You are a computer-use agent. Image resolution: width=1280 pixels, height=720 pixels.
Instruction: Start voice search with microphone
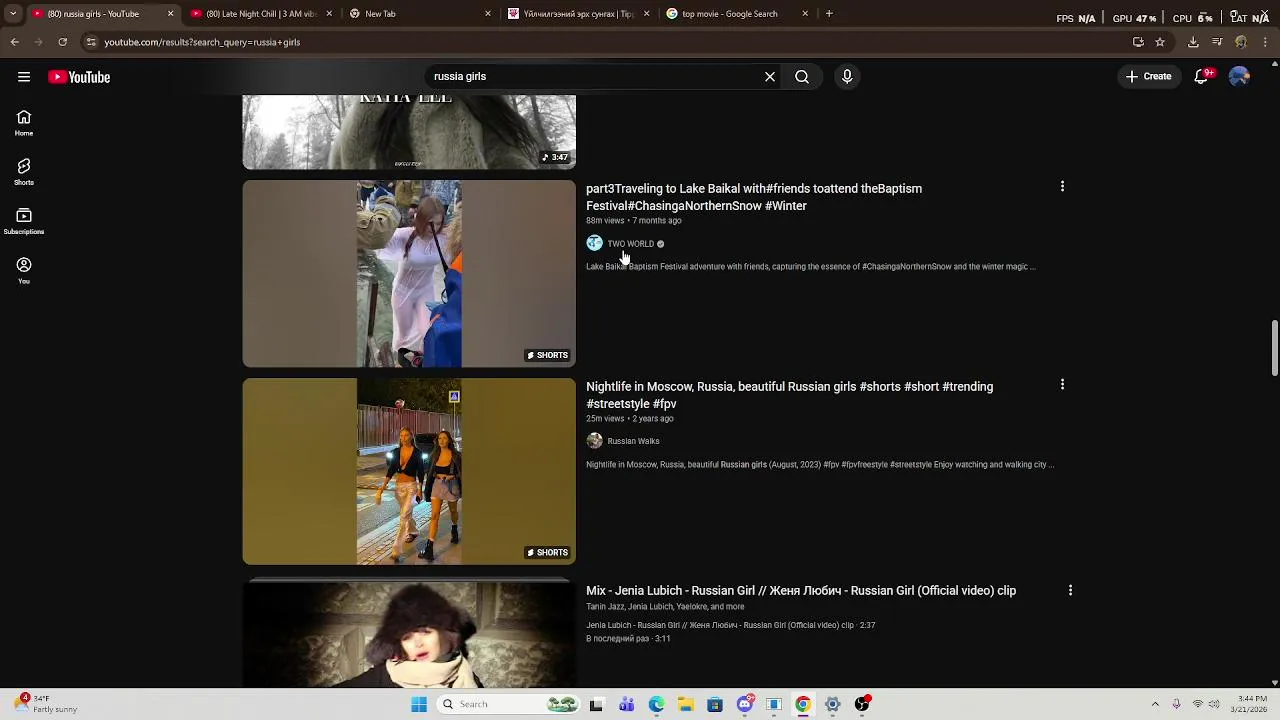[847, 77]
